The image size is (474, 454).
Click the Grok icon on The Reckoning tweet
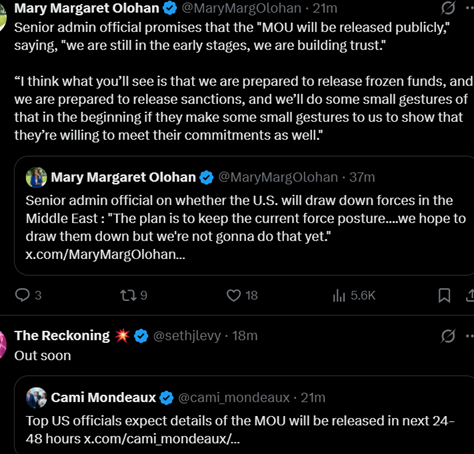point(448,336)
